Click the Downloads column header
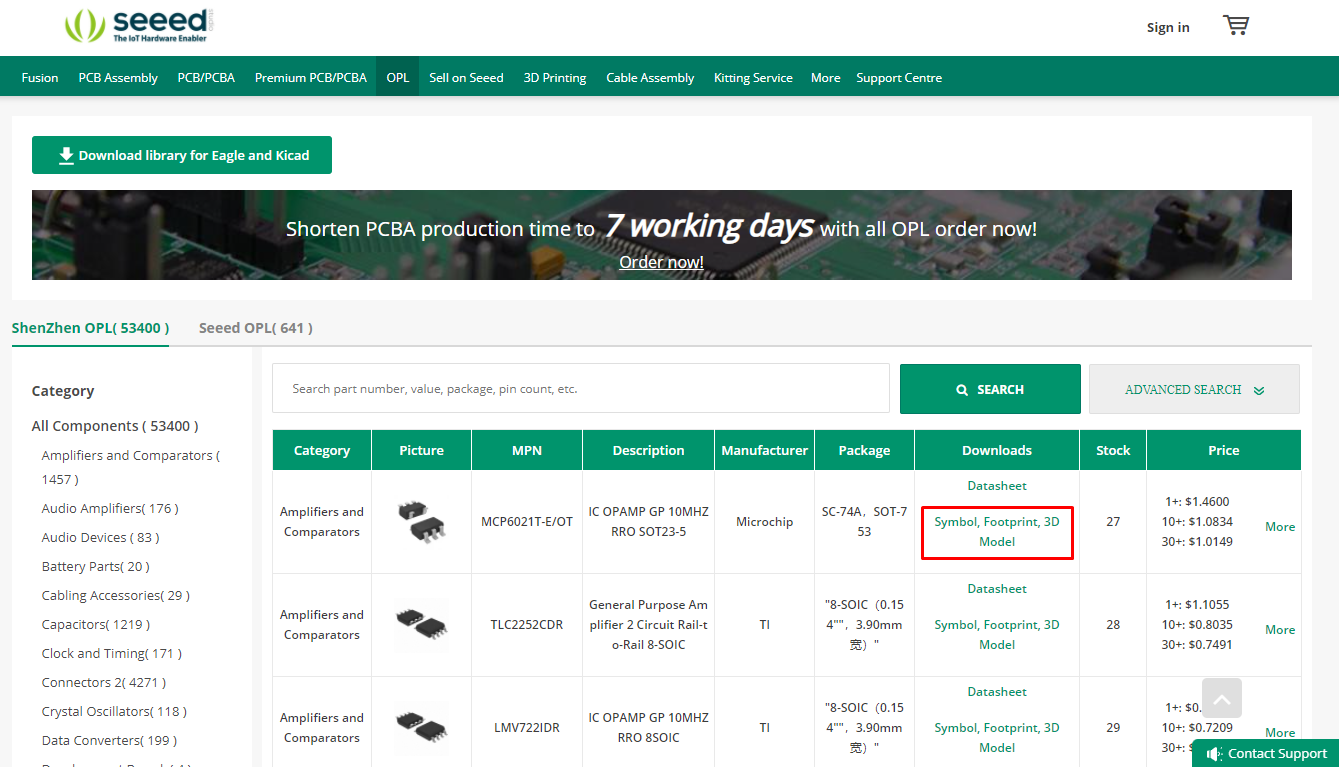The height and width of the screenshot is (767, 1339). pyautogui.click(x=997, y=450)
